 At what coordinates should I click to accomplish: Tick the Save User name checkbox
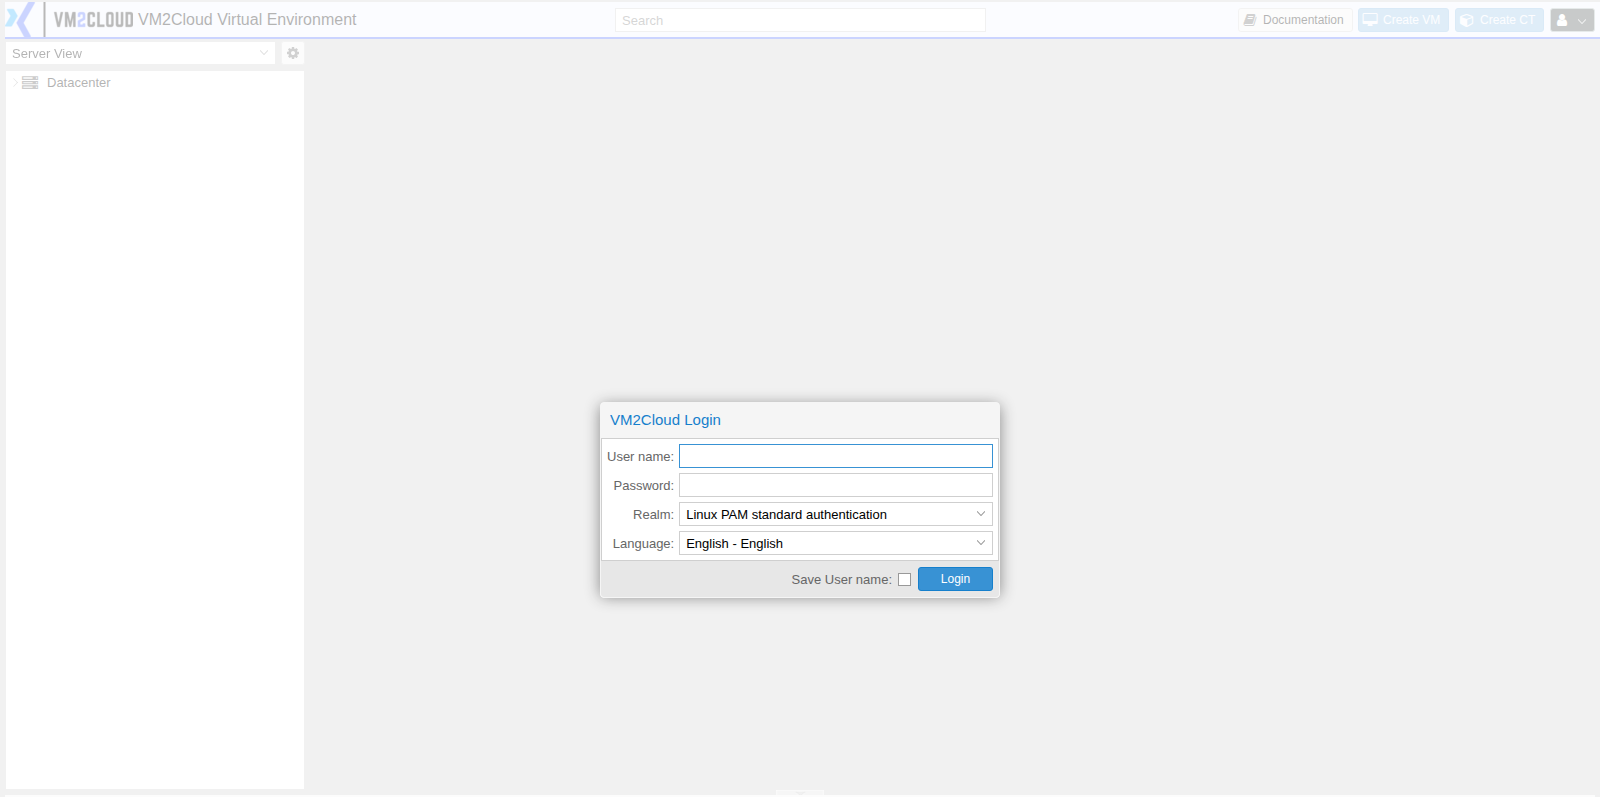point(904,580)
